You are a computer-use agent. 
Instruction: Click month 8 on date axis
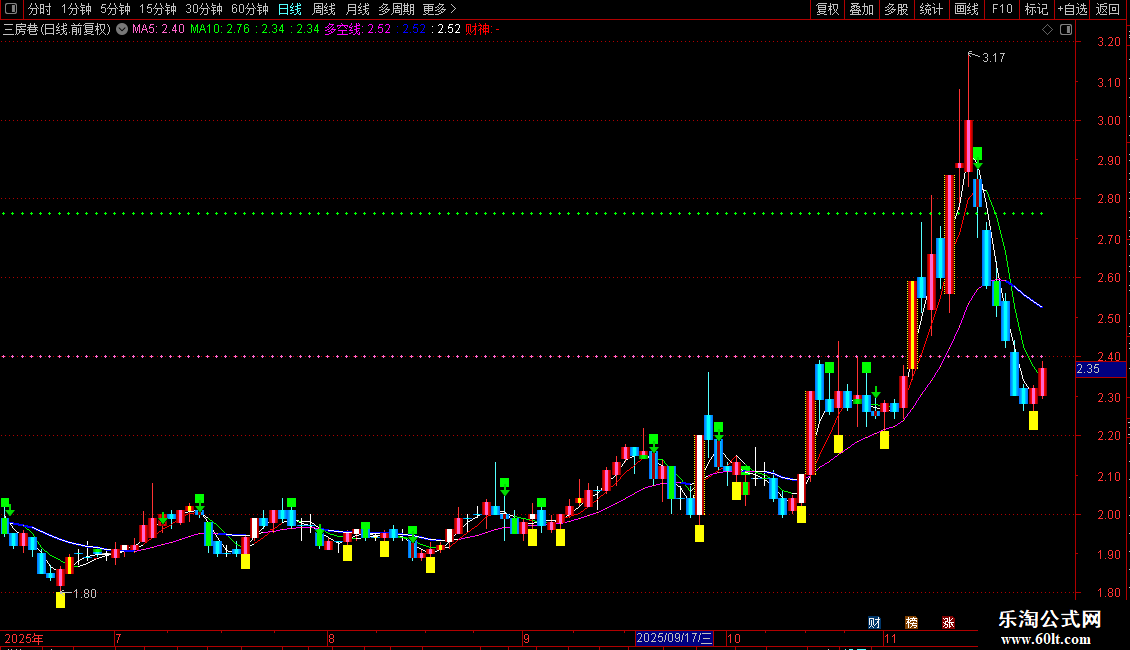332,638
